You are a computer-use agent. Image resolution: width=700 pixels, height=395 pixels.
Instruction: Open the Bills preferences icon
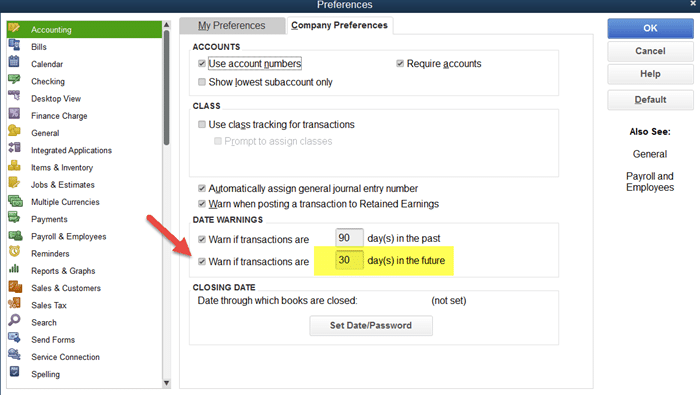pos(14,45)
